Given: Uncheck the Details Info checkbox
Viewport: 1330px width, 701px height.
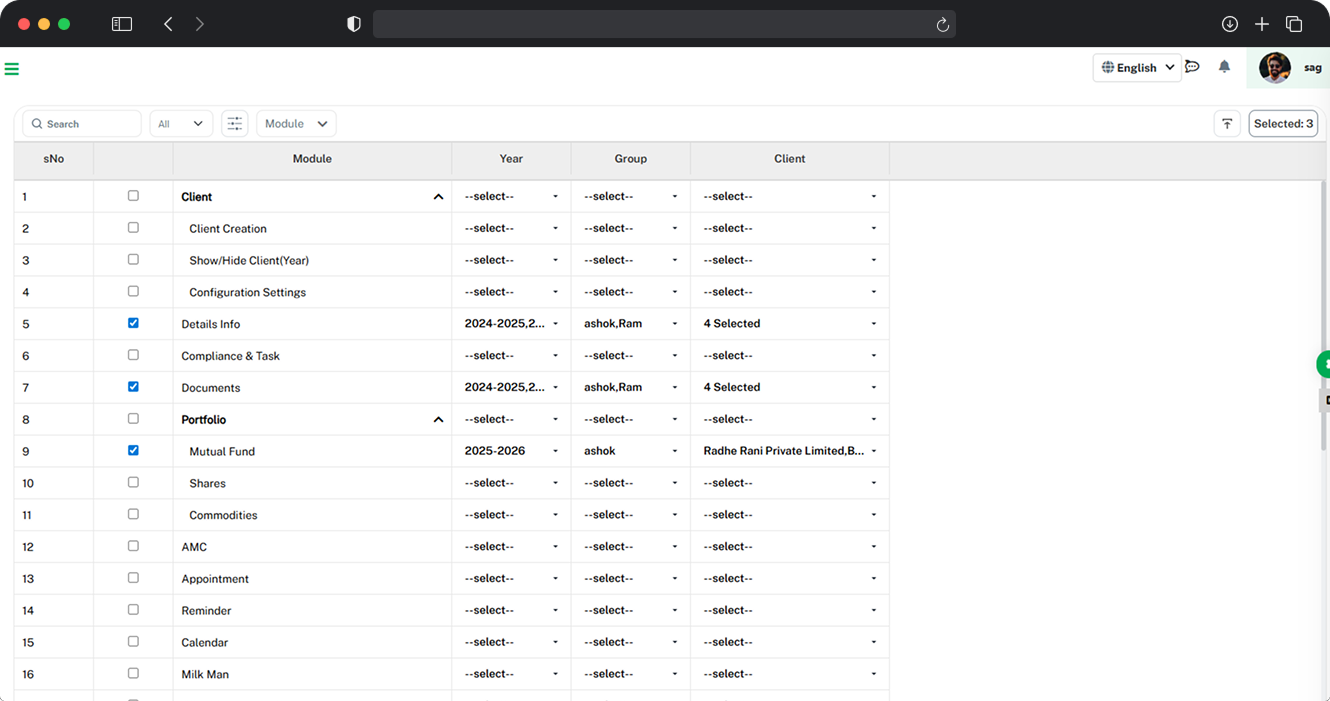Looking at the screenshot, I should (133, 323).
